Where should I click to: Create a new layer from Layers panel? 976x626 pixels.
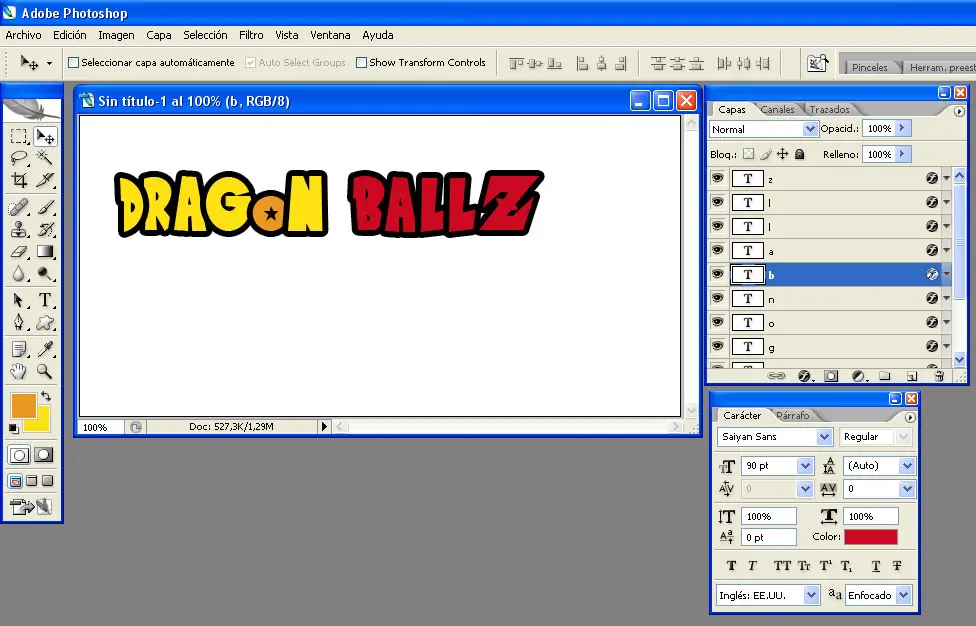(x=912, y=376)
